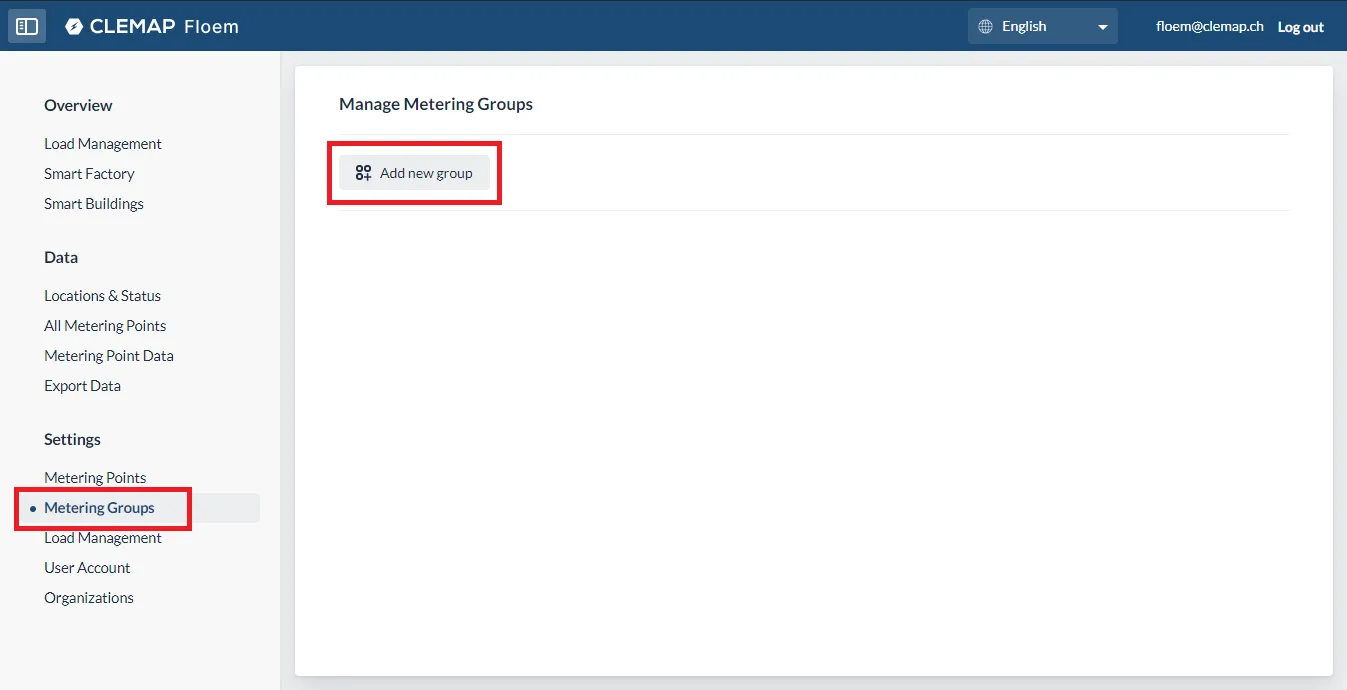Screen dimensions: 1347x690
Task: Click Manage Metering Groups page title
Action: (436, 104)
